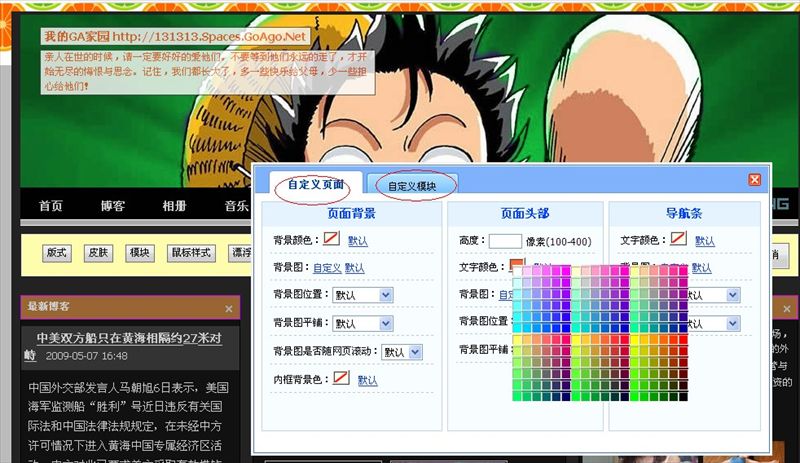800x463 pixels.
Task: Click 默认 link for 导航条 背景图
Action: click(702, 268)
